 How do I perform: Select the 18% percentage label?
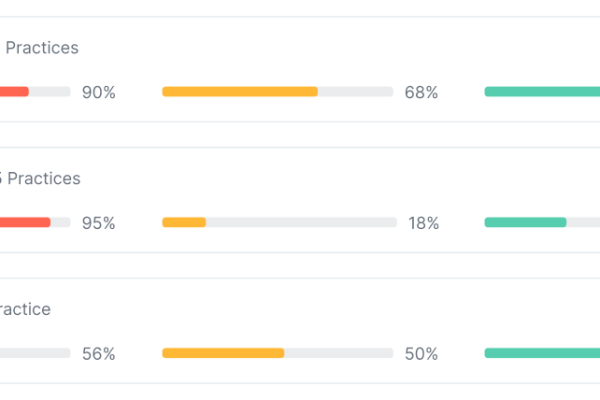[x=424, y=223]
